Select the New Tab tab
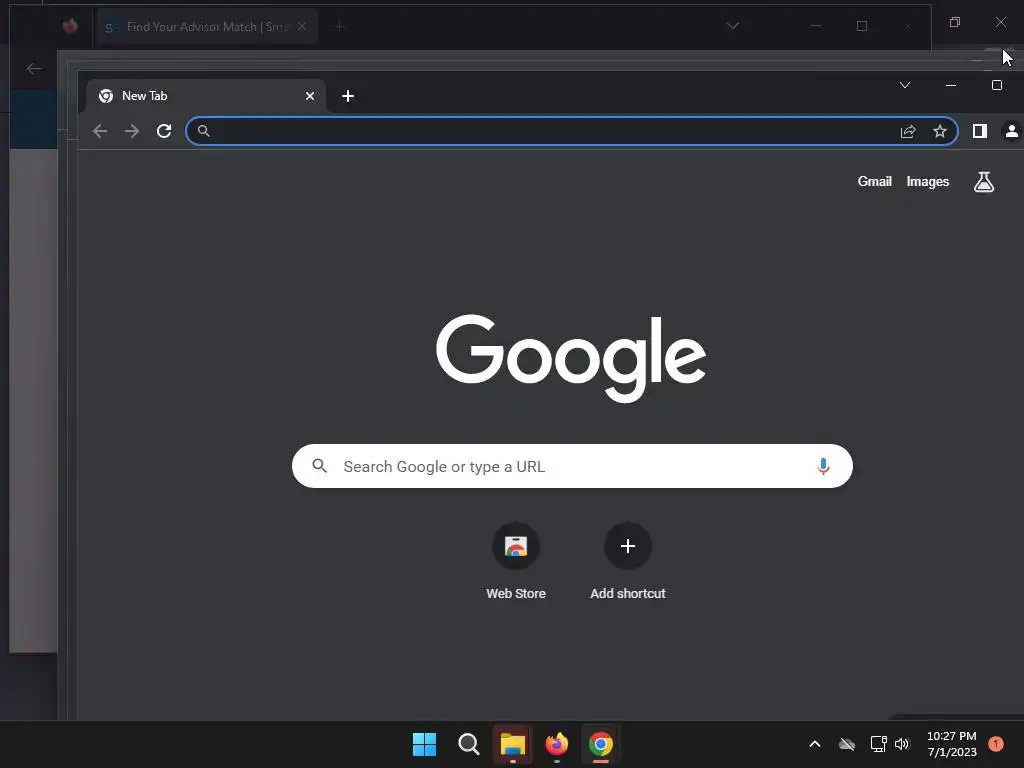Image resolution: width=1024 pixels, height=768 pixels. point(206,96)
